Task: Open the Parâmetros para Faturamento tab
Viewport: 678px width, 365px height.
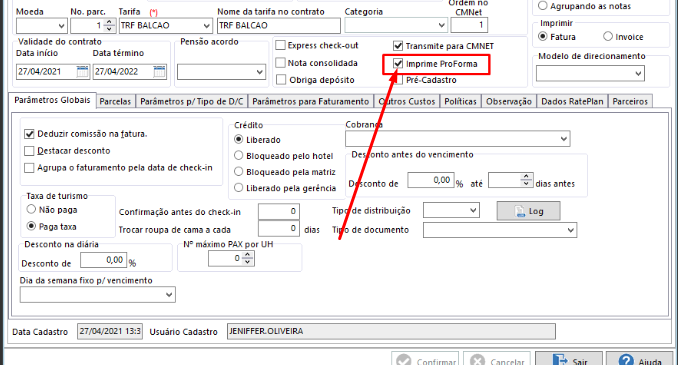Action: 310,102
